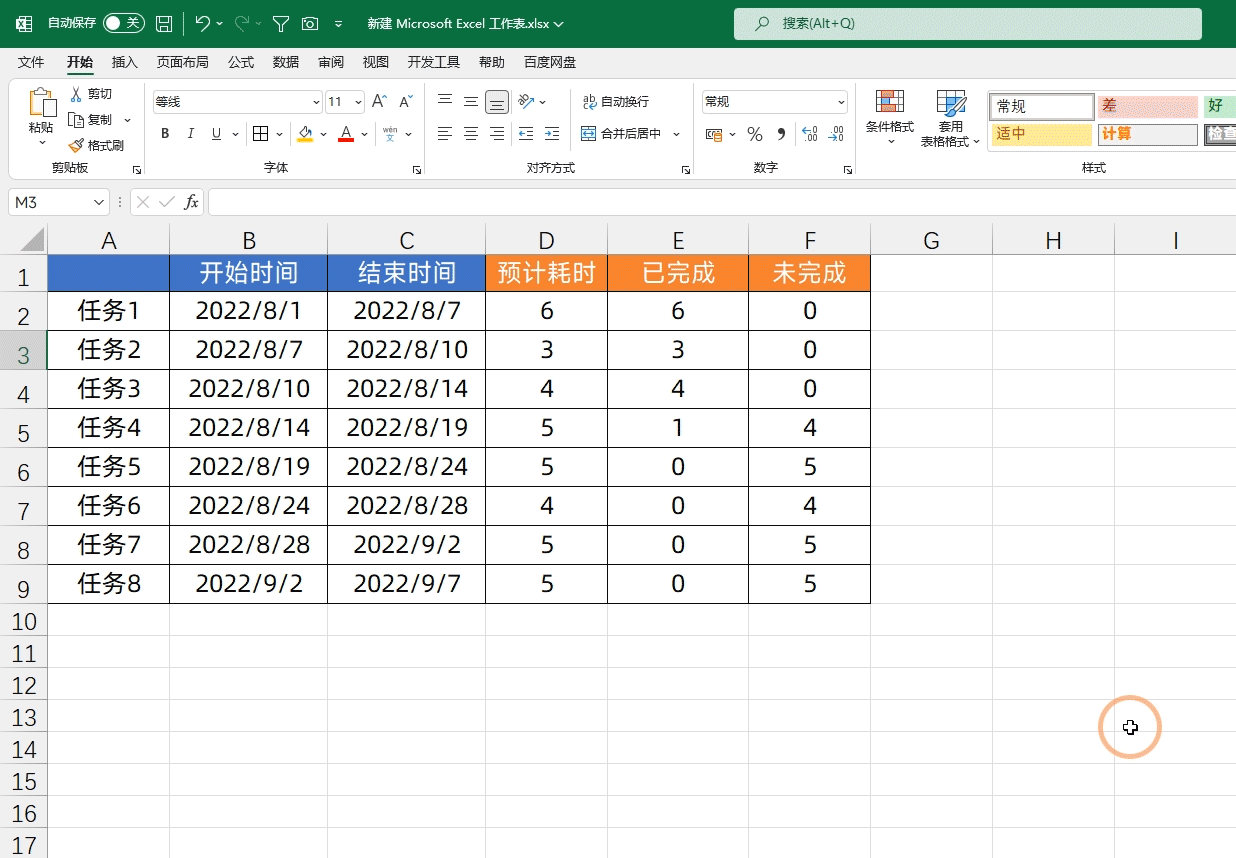Click the increase font size icon
Image resolution: width=1236 pixels, height=858 pixels.
(x=379, y=102)
